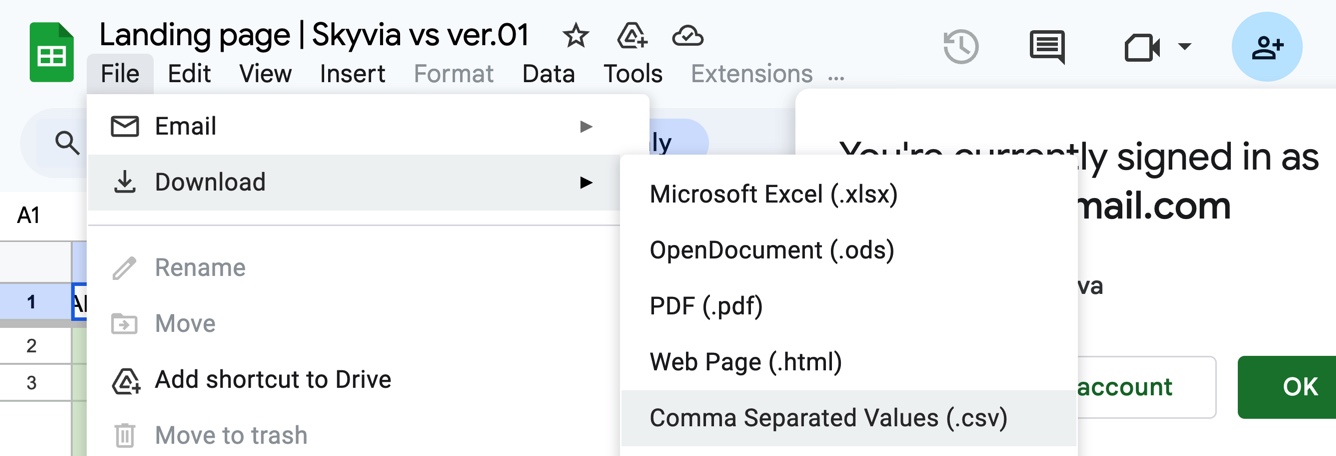Start a Meet video call
The width and height of the screenshot is (1336, 456).
[1142, 47]
